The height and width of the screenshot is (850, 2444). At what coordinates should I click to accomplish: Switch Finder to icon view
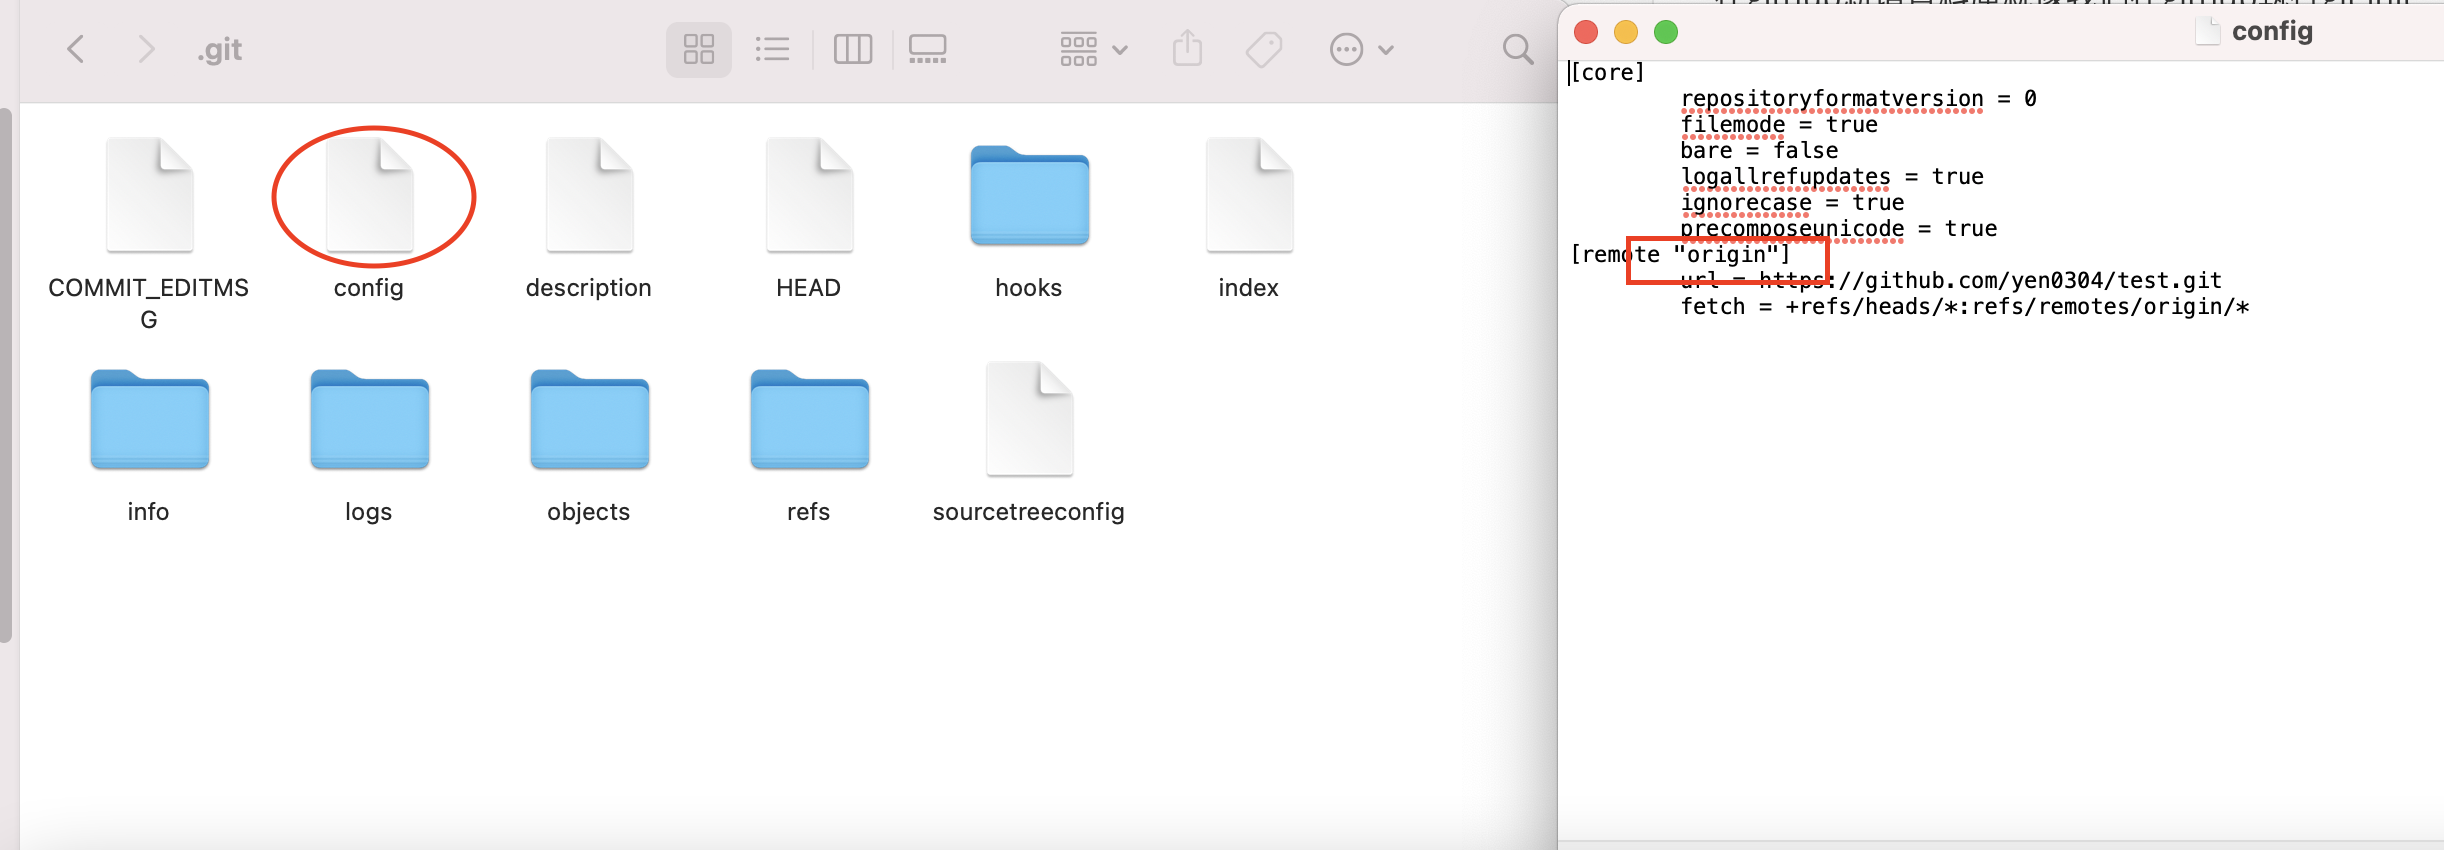click(698, 49)
